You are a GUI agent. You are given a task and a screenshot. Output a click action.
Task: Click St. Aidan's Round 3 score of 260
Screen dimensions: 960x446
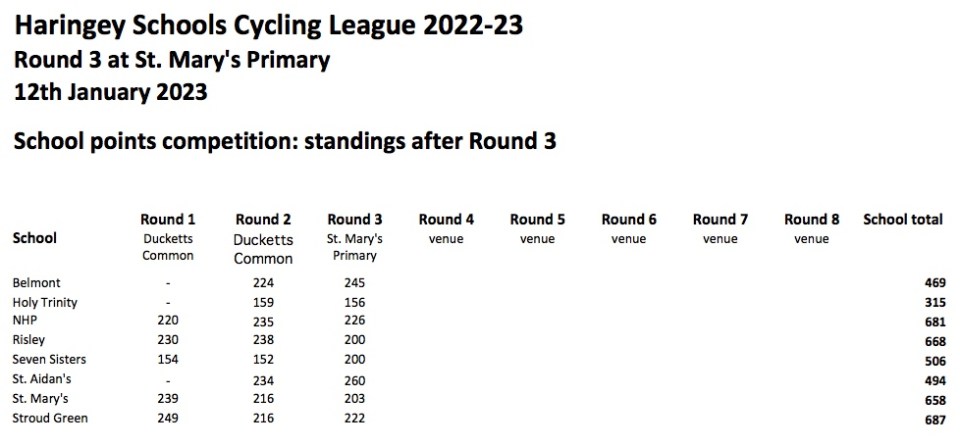tap(355, 380)
